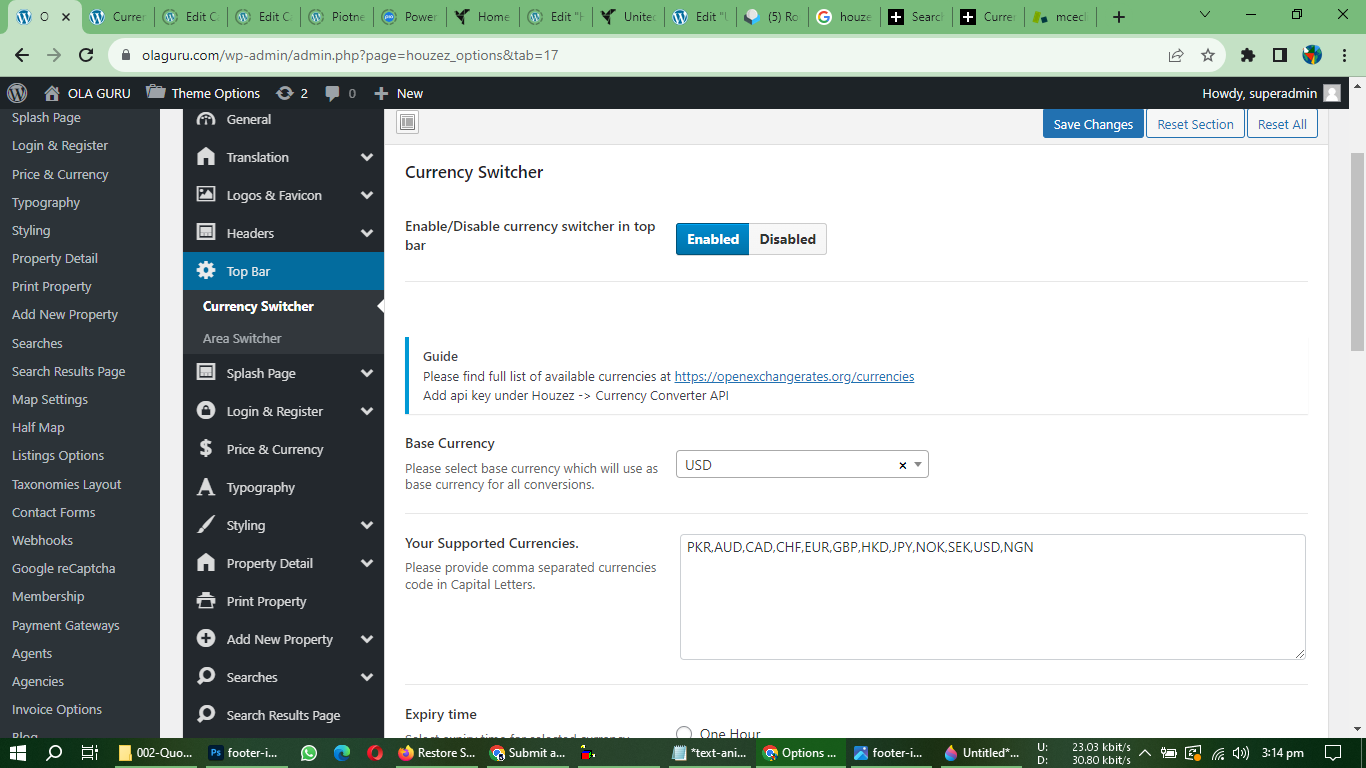Screen dimensions: 1366x768
Task: Open Howdy superadmin profile menu
Action: coord(1271,93)
